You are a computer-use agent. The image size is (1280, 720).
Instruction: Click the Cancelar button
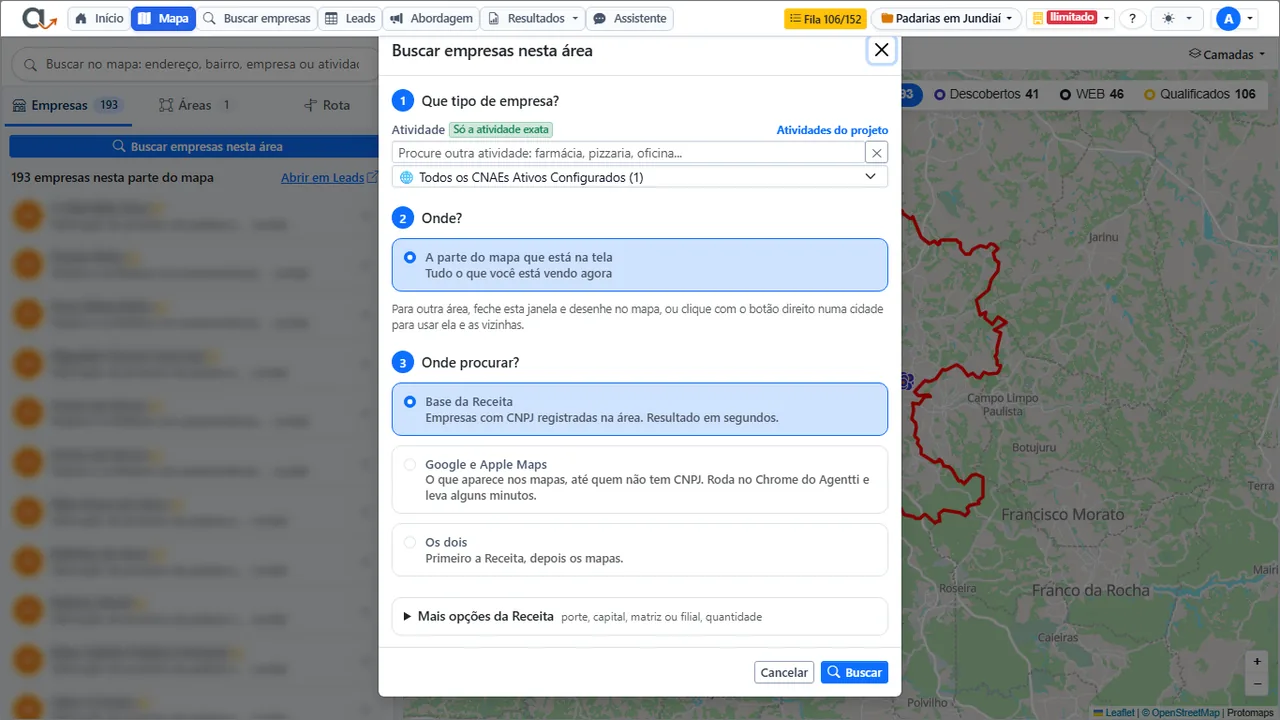coord(784,672)
